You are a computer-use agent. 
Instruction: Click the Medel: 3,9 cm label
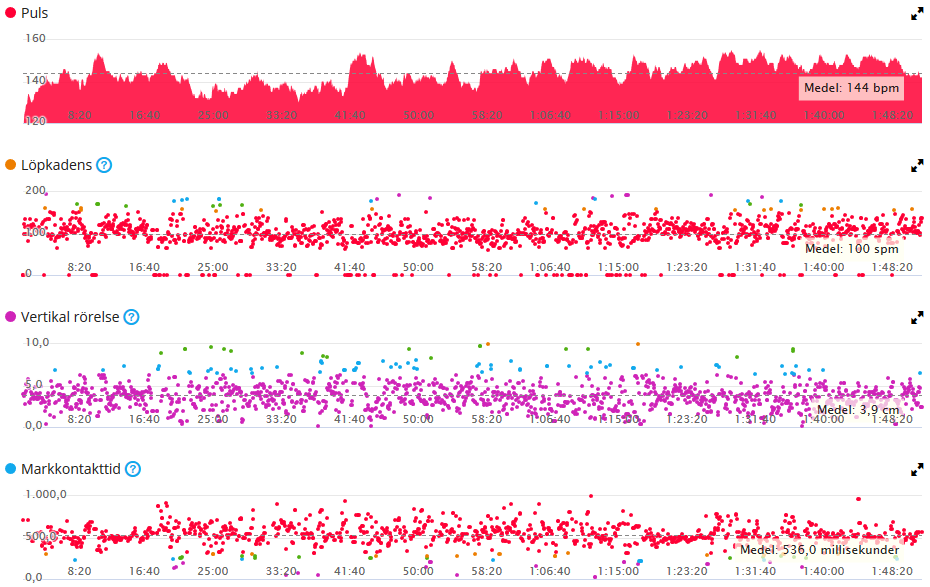tap(858, 410)
